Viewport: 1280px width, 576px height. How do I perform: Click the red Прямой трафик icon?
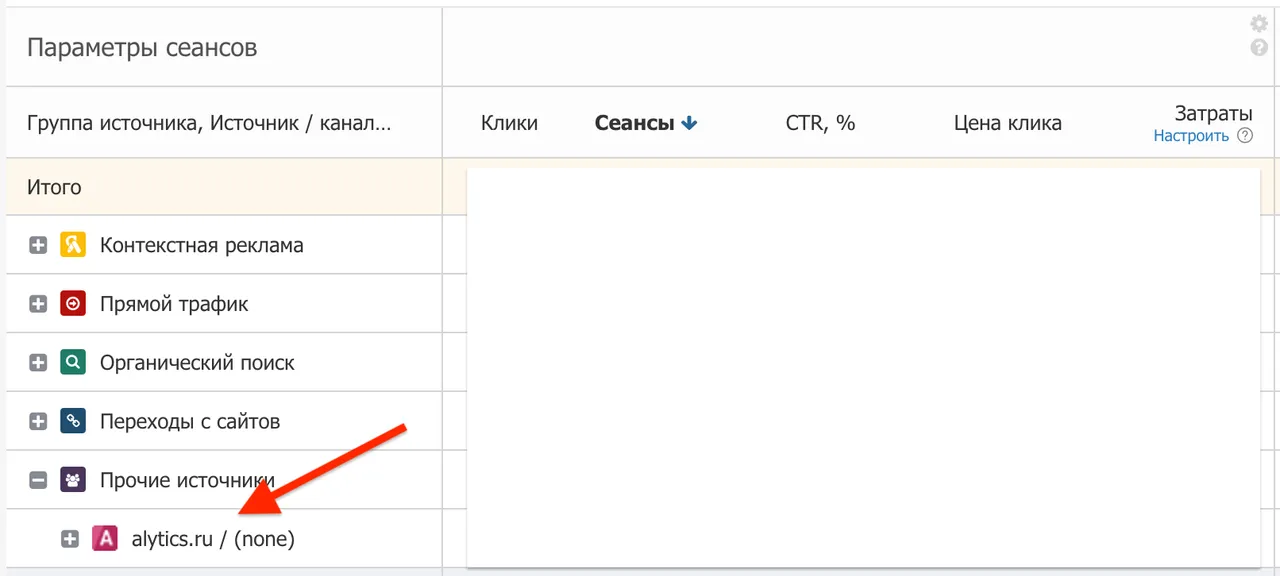73,304
